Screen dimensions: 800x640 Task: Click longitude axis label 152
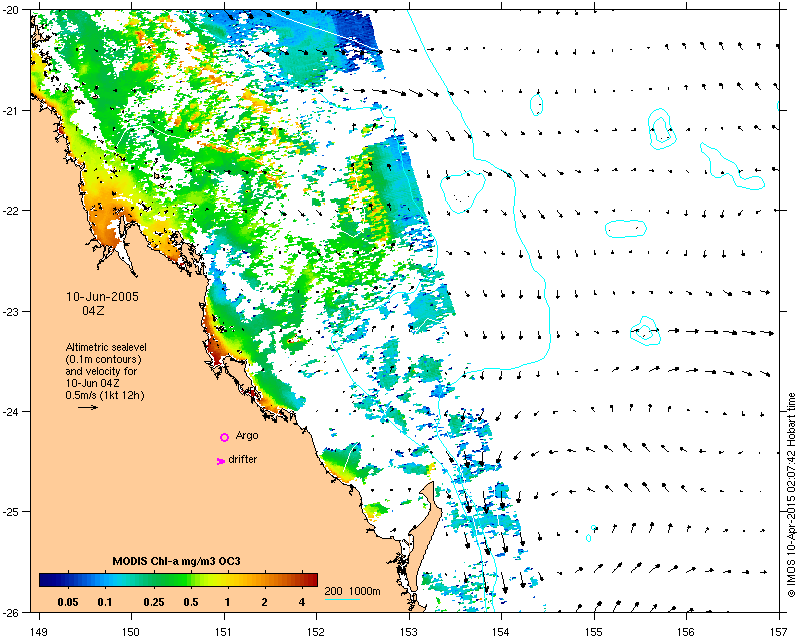[x=316, y=632]
